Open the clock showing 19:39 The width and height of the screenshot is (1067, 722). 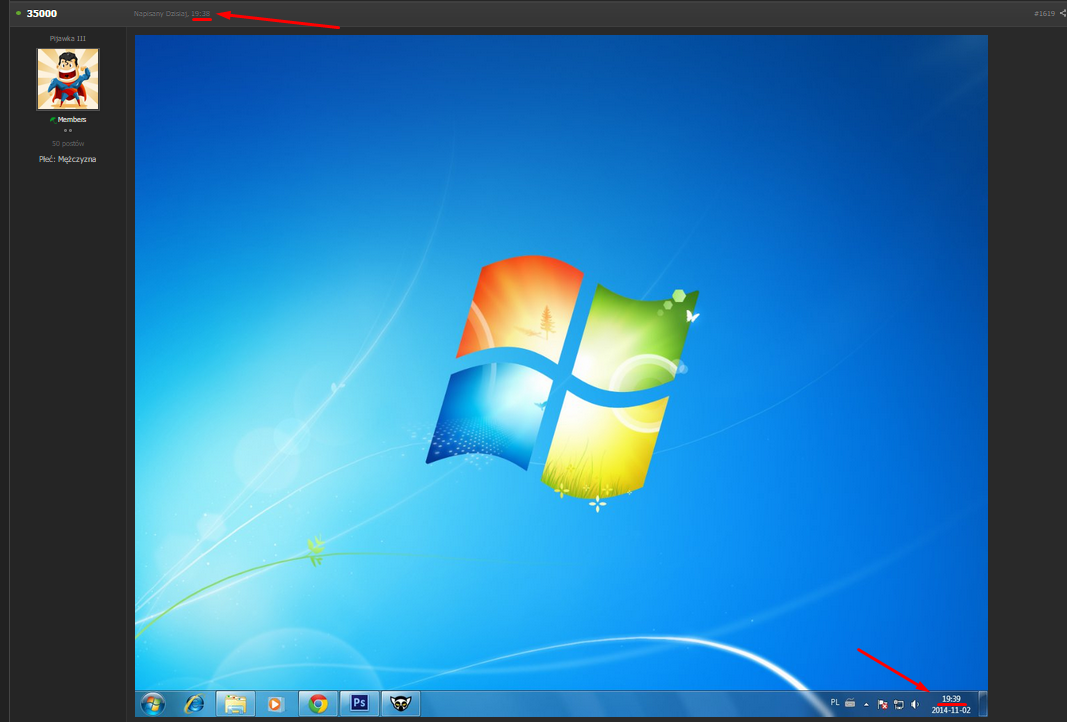tap(951, 704)
